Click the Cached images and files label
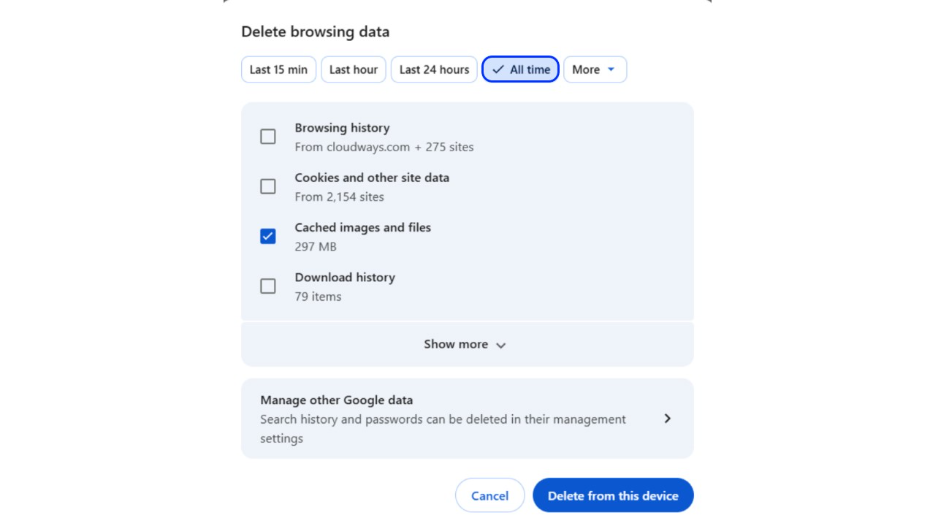Image resolution: width=936 pixels, height=526 pixels. point(362,228)
